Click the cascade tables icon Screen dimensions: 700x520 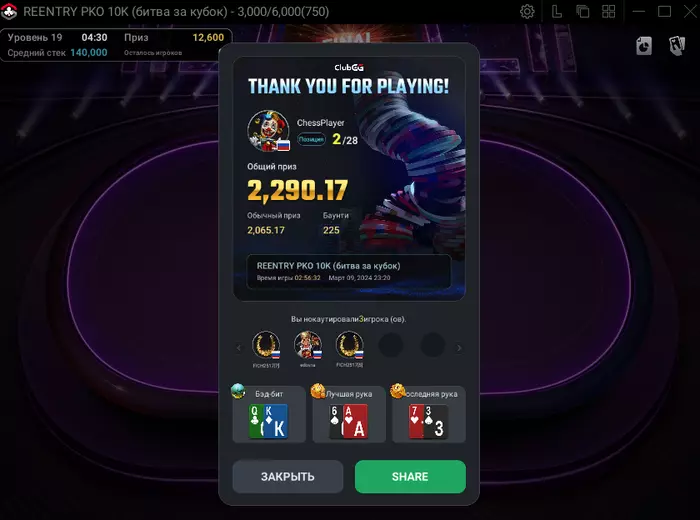583,12
